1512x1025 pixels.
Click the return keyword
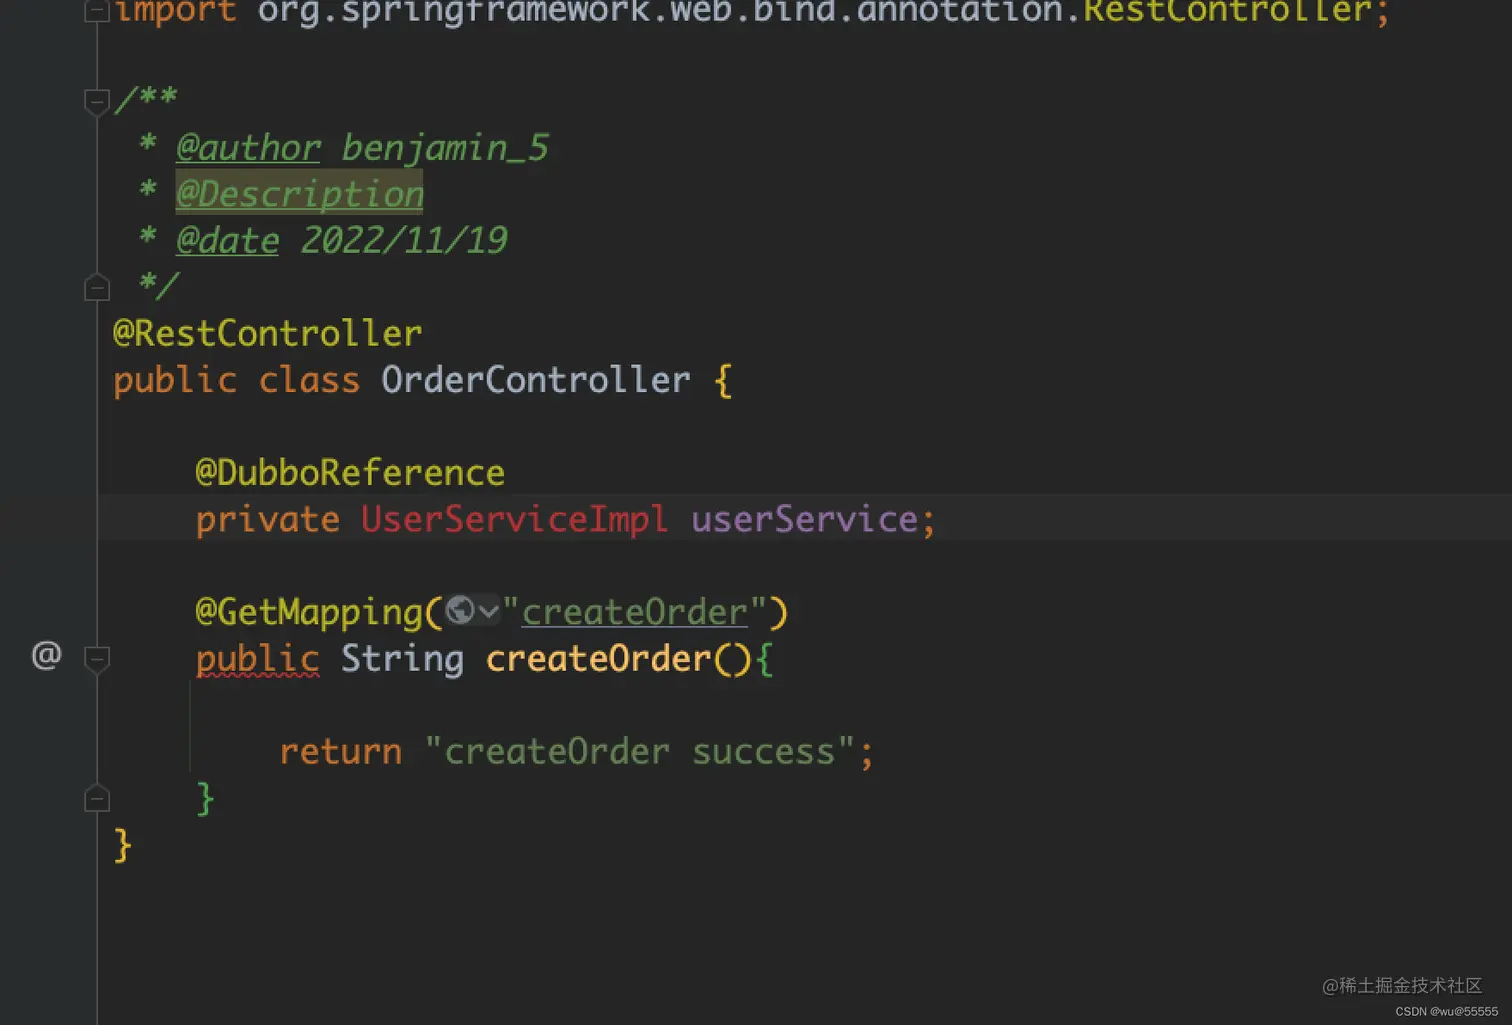click(x=340, y=751)
